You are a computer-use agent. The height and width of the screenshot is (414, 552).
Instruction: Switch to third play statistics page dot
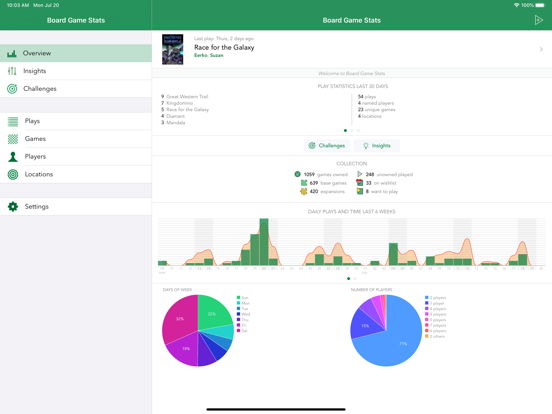[x=358, y=131]
